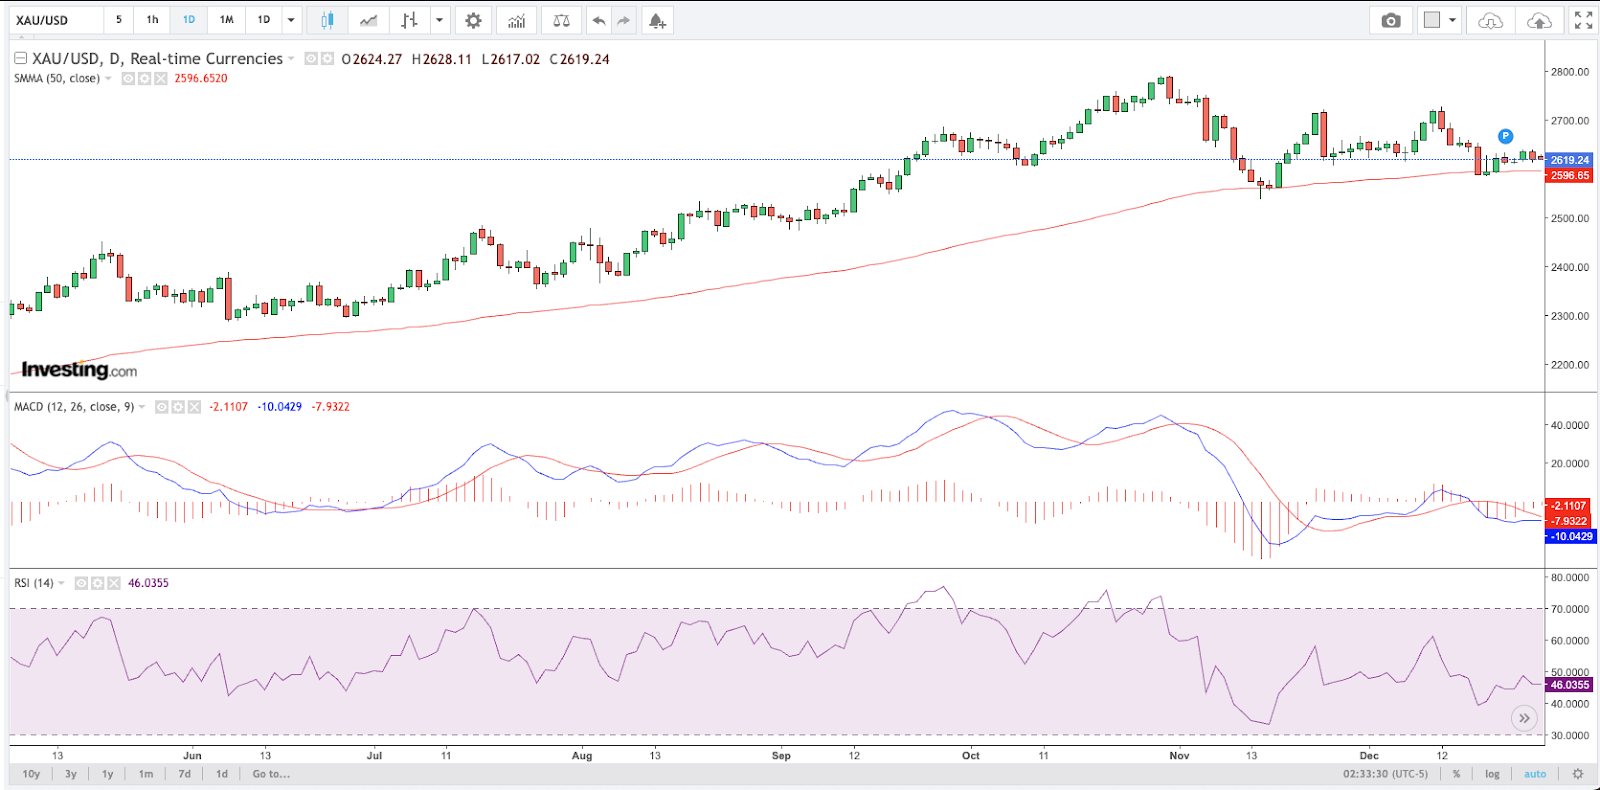Set the 3y time range
Viewport: 1600px width, 790px height.
click(70, 774)
